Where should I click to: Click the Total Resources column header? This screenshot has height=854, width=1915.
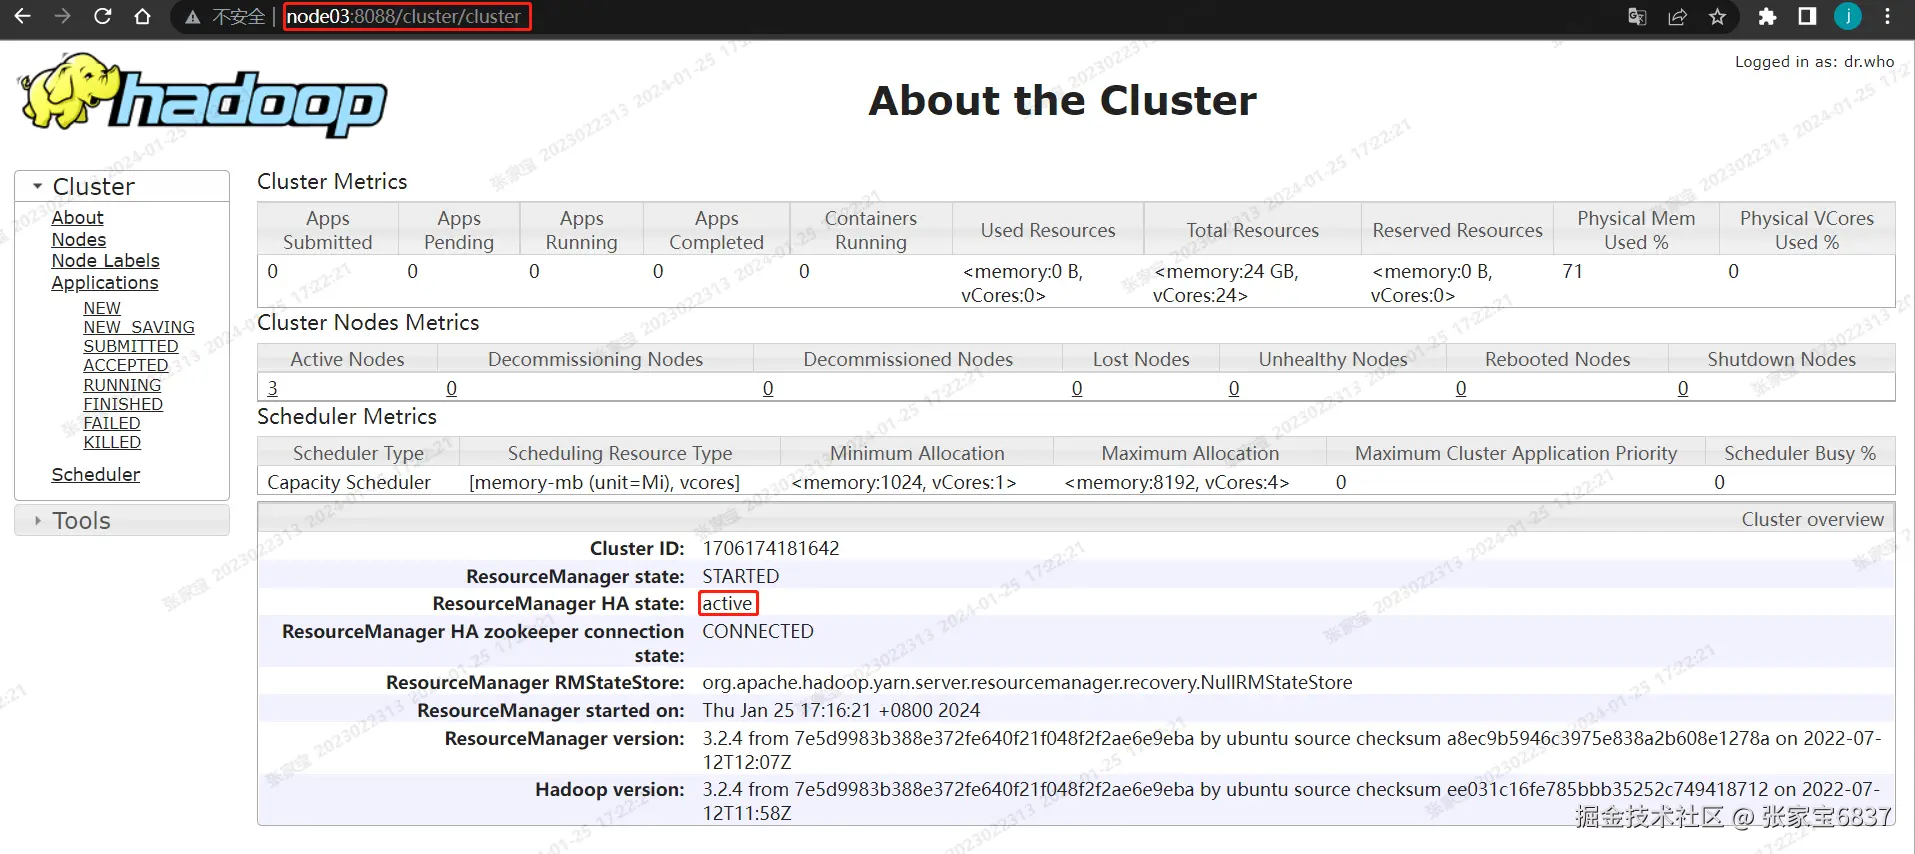click(x=1252, y=230)
